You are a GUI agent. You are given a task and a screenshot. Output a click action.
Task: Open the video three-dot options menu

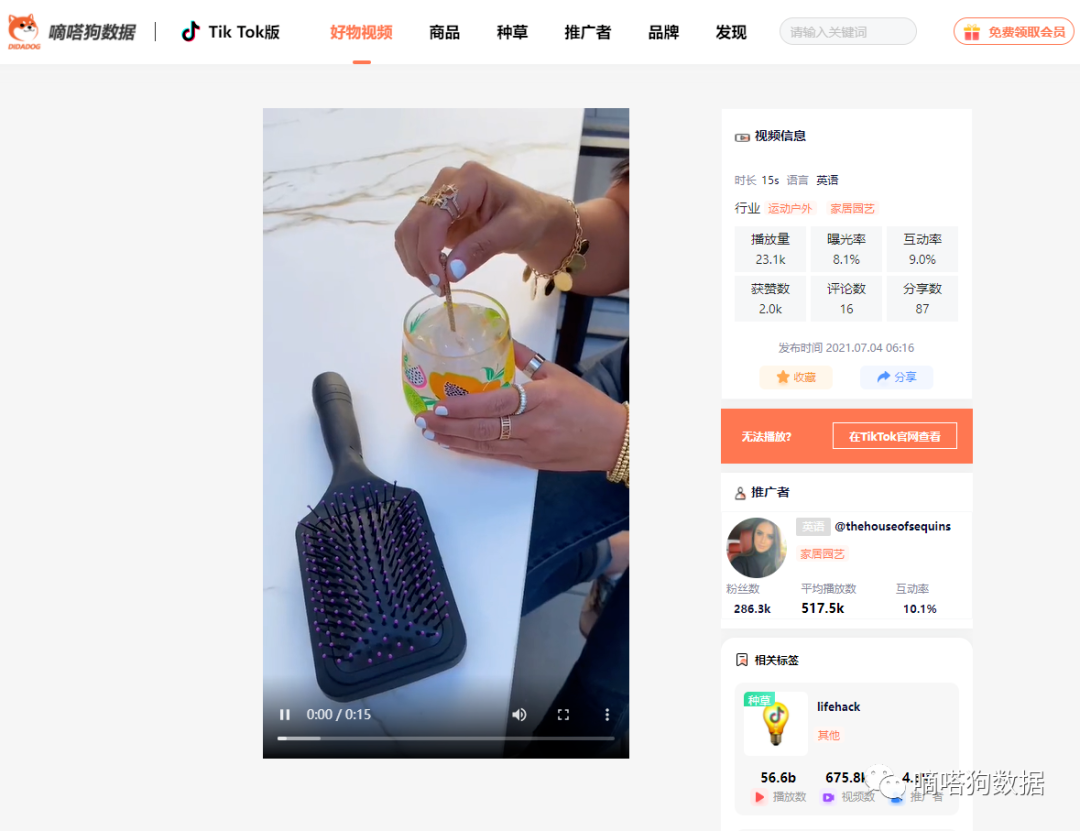tap(607, 715)
